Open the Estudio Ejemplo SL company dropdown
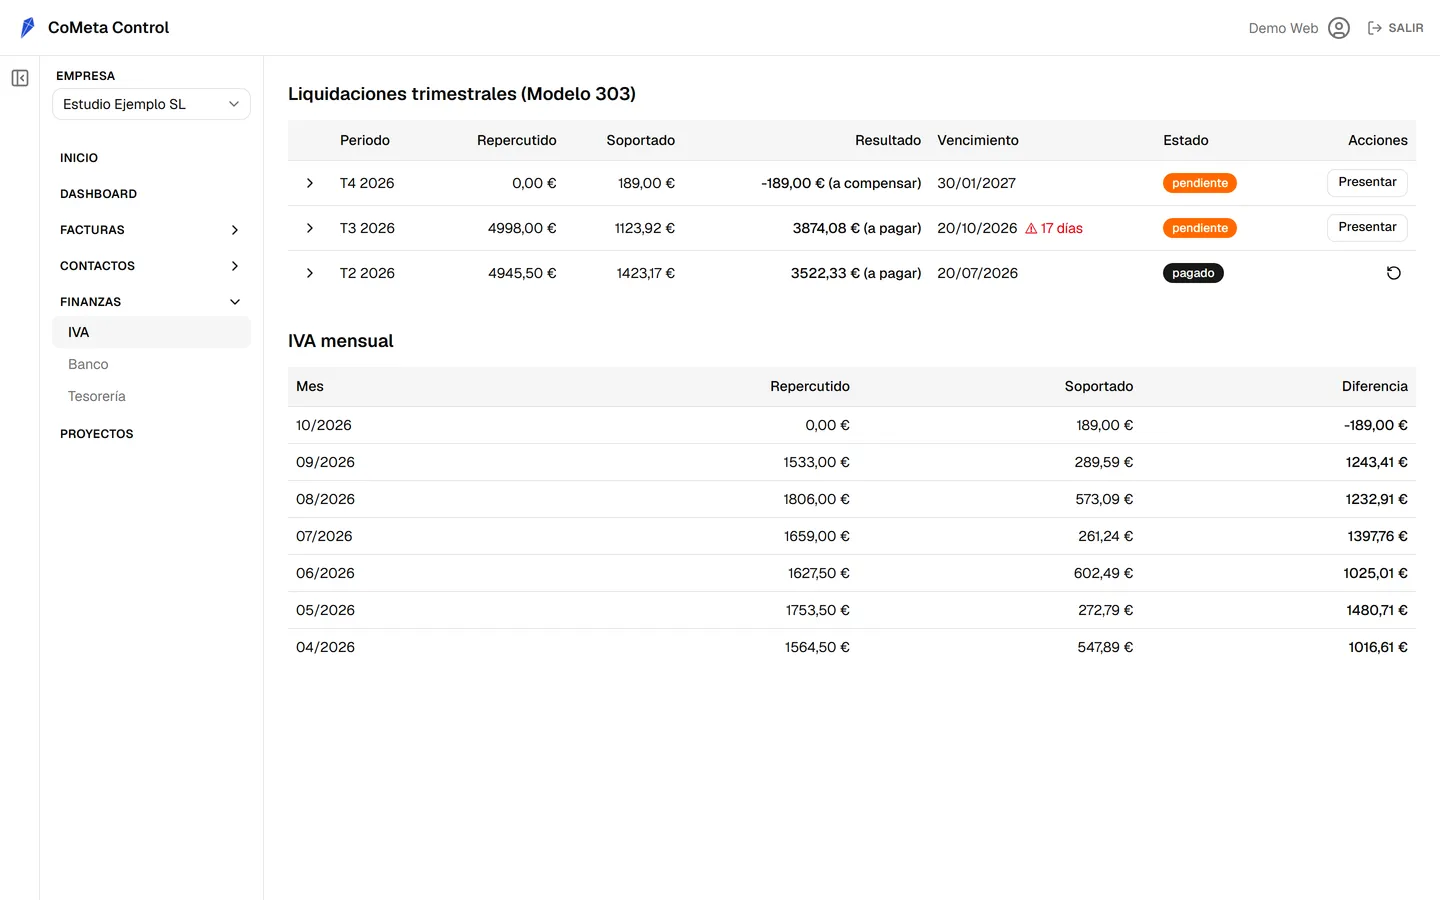Viewport: 1440px width, 900px height. (151, 104)
